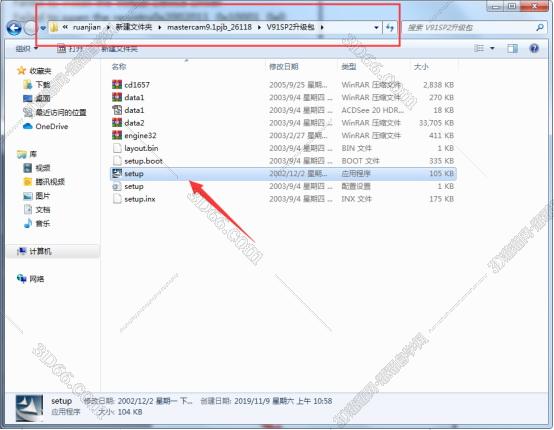The width and height of the screenshot is (554, 430).
Task: Click the 打开 open toolbar button
Action: pyautogui.click(x=70, y=49)
